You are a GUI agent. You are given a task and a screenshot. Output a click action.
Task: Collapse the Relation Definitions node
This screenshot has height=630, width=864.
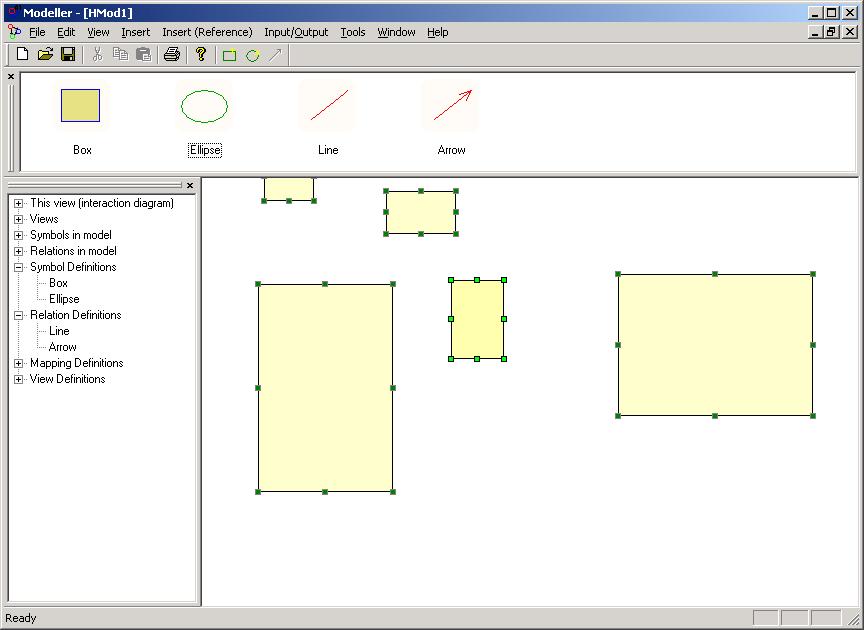point(18,315)
